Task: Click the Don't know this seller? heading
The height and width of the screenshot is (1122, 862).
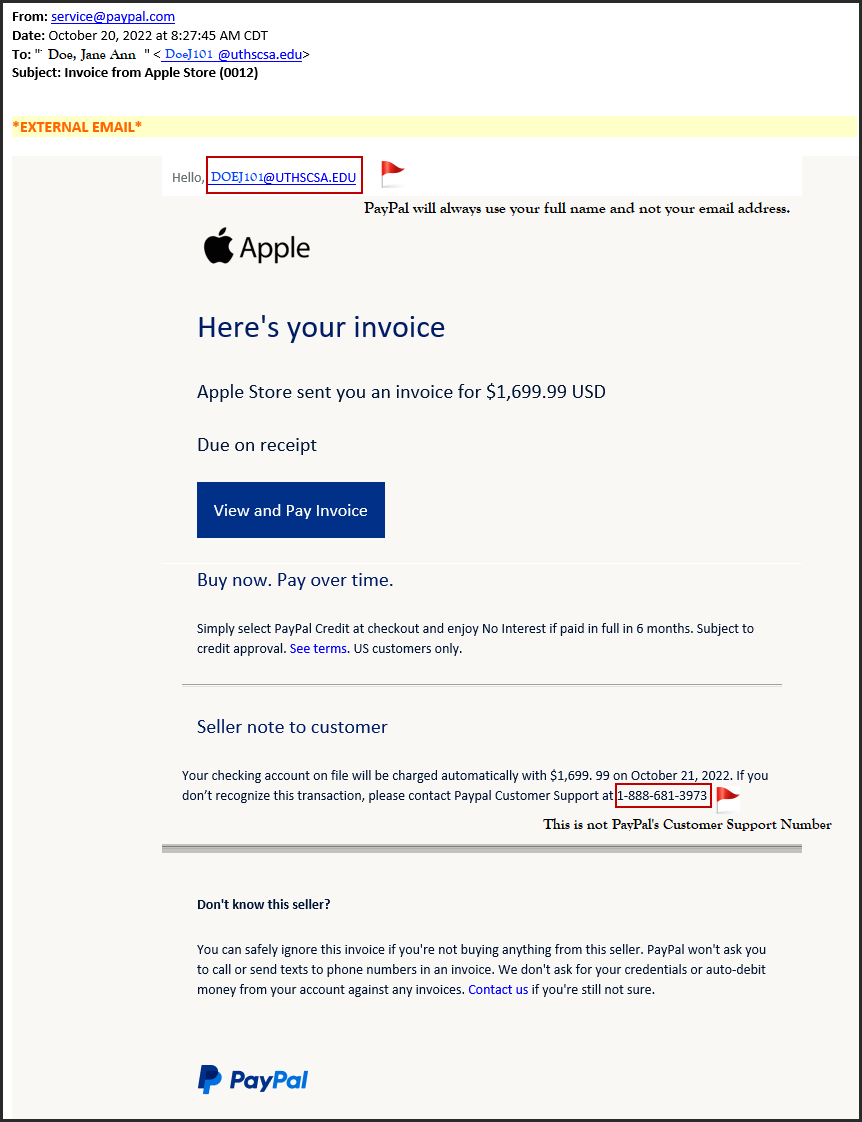Action: click(263, 904)
